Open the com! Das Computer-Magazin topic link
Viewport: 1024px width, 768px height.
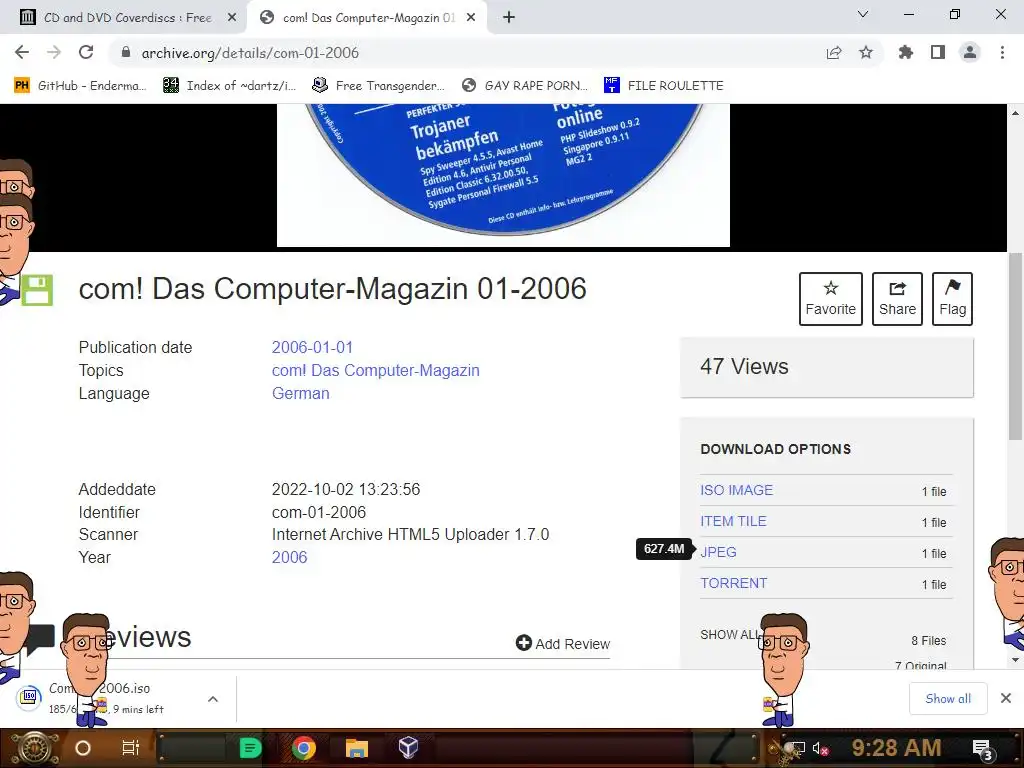376,370
